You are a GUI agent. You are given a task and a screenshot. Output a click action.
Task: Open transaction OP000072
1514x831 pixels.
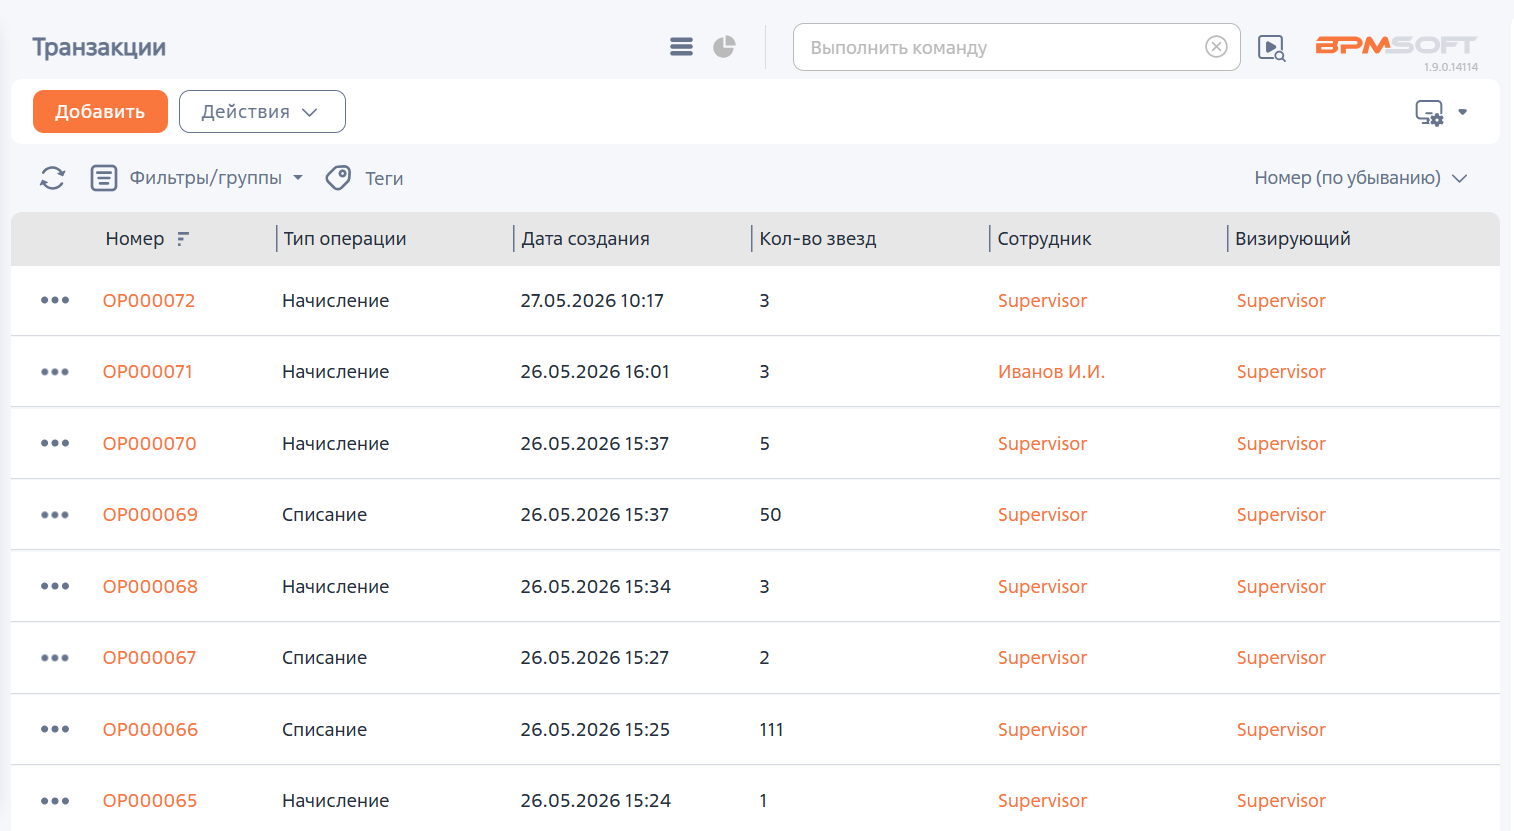click(x=149, y=301)
